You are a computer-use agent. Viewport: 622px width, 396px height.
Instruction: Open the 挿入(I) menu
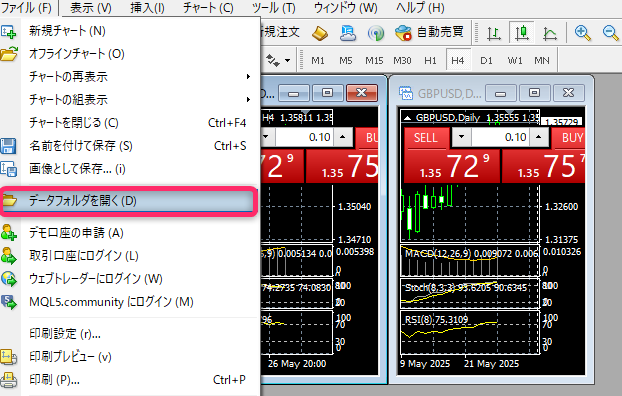[147, 8]
